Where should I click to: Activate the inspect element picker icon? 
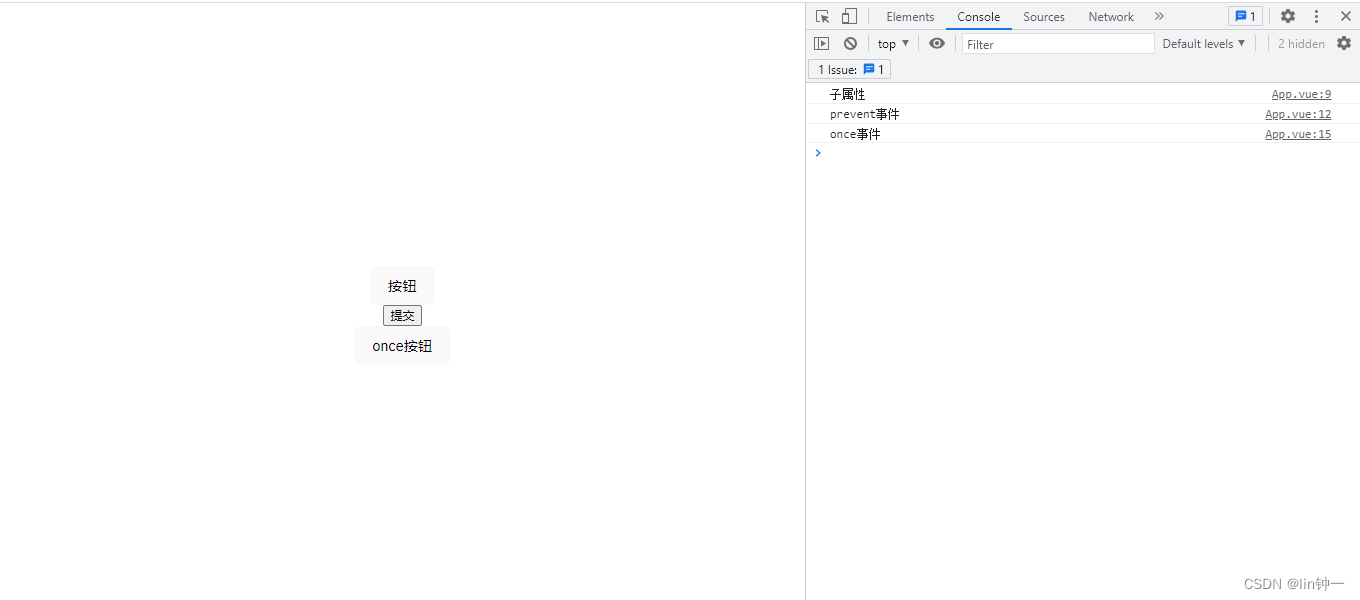(822, 17)
